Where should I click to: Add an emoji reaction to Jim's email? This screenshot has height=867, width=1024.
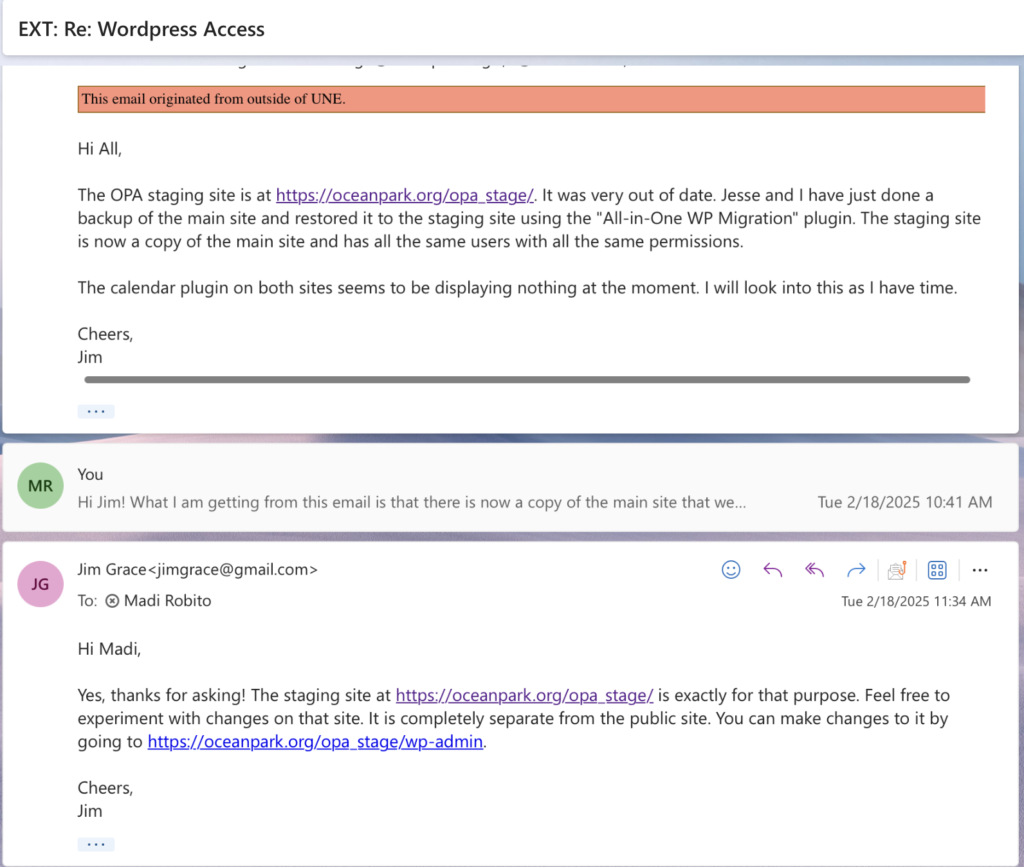pos(731,570)
